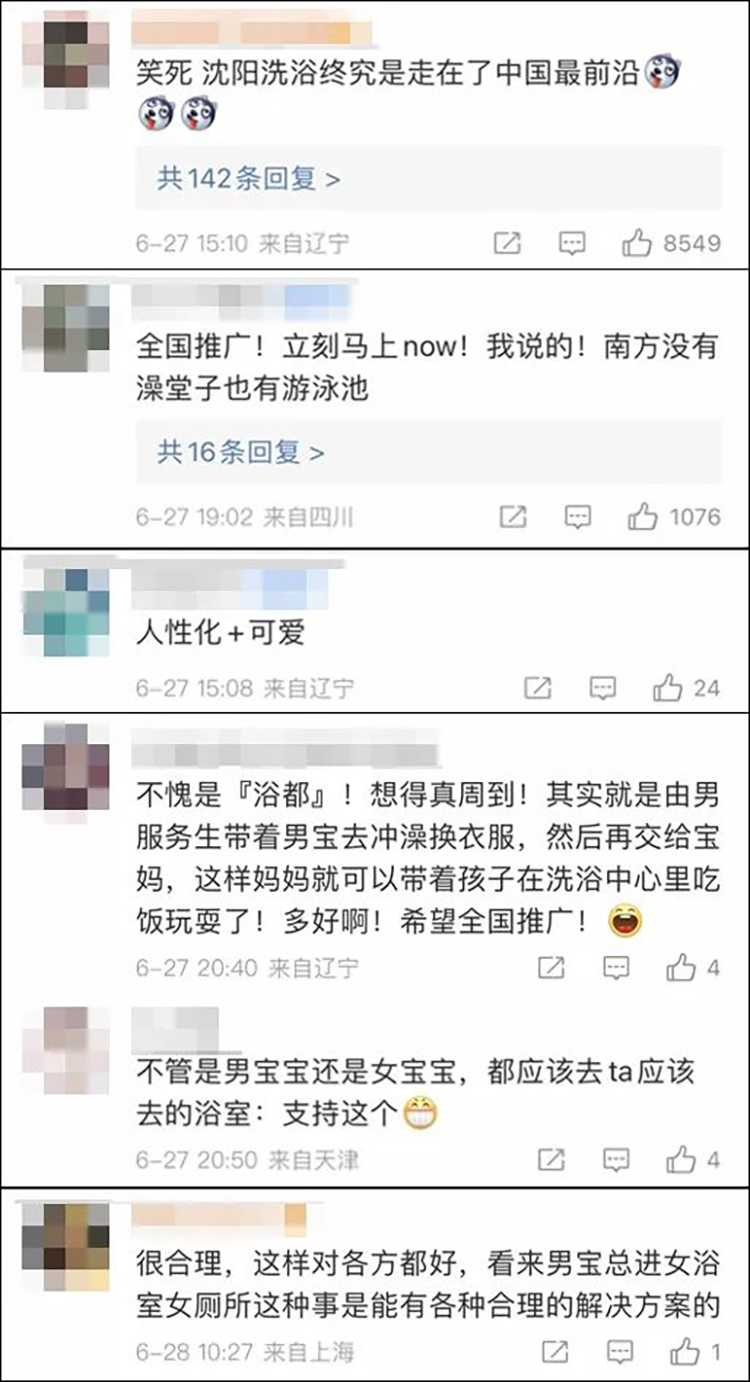
Task: Tap reply icon on 8549-like comment
Action: pyautogui.click(x=572, y=243)
